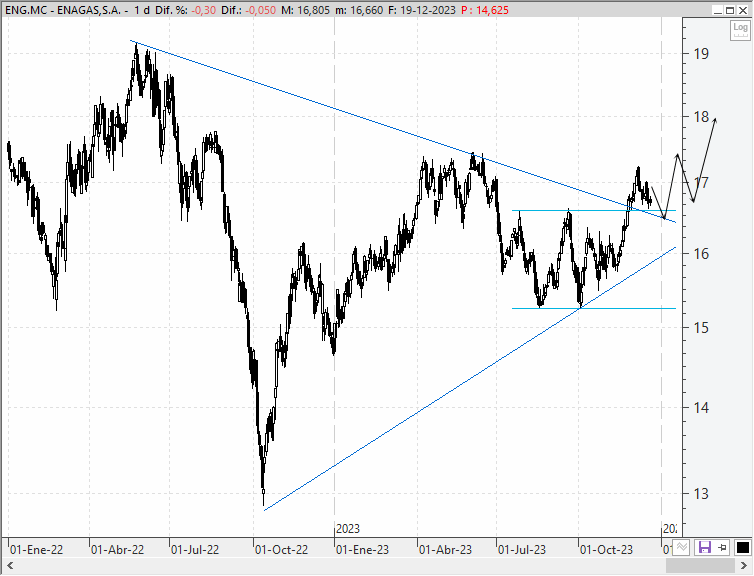Click the pin icon beside the diskette
Viewport: 754px width, 576px height.
click(722, 547)
